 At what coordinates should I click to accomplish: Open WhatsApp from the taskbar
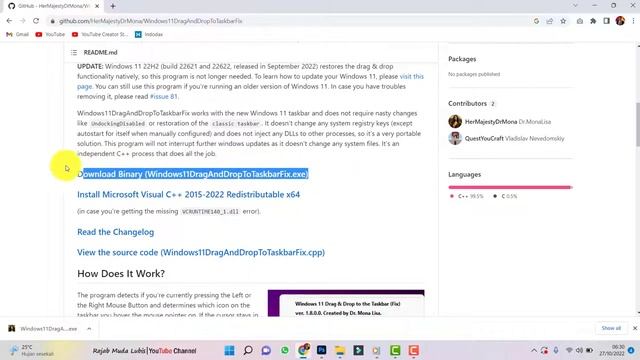[x=285, y=350]
